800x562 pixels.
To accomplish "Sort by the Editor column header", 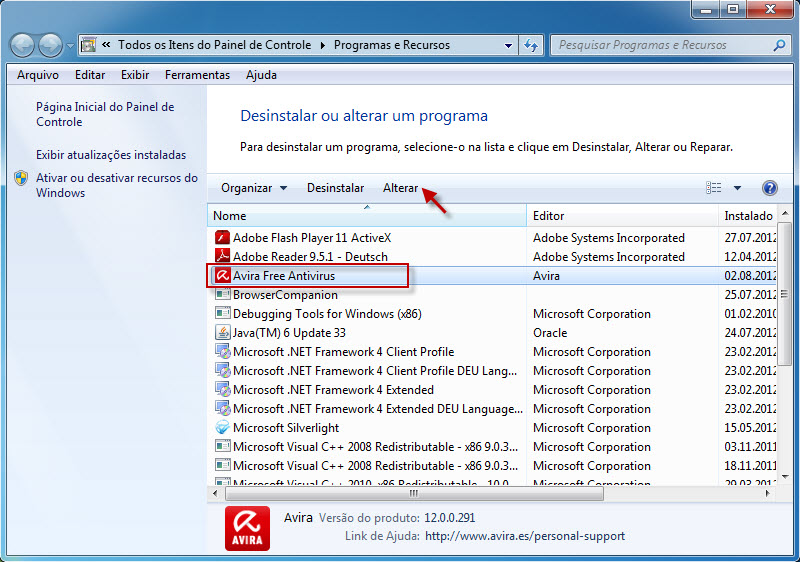I will 622,216.
